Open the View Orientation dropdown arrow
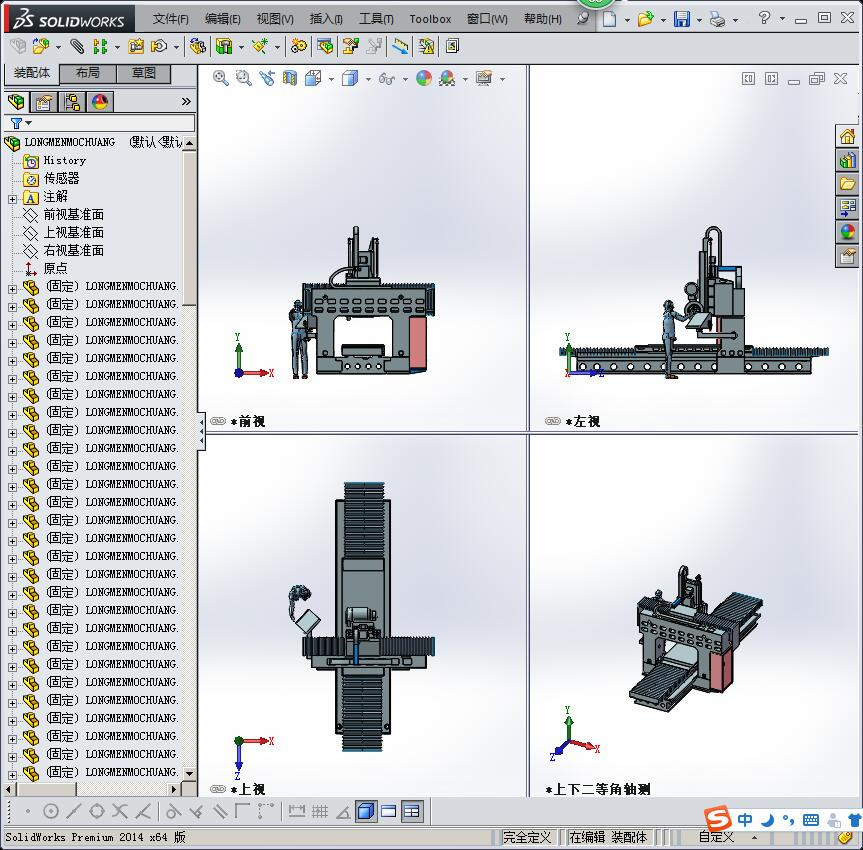 pos(331,79)
